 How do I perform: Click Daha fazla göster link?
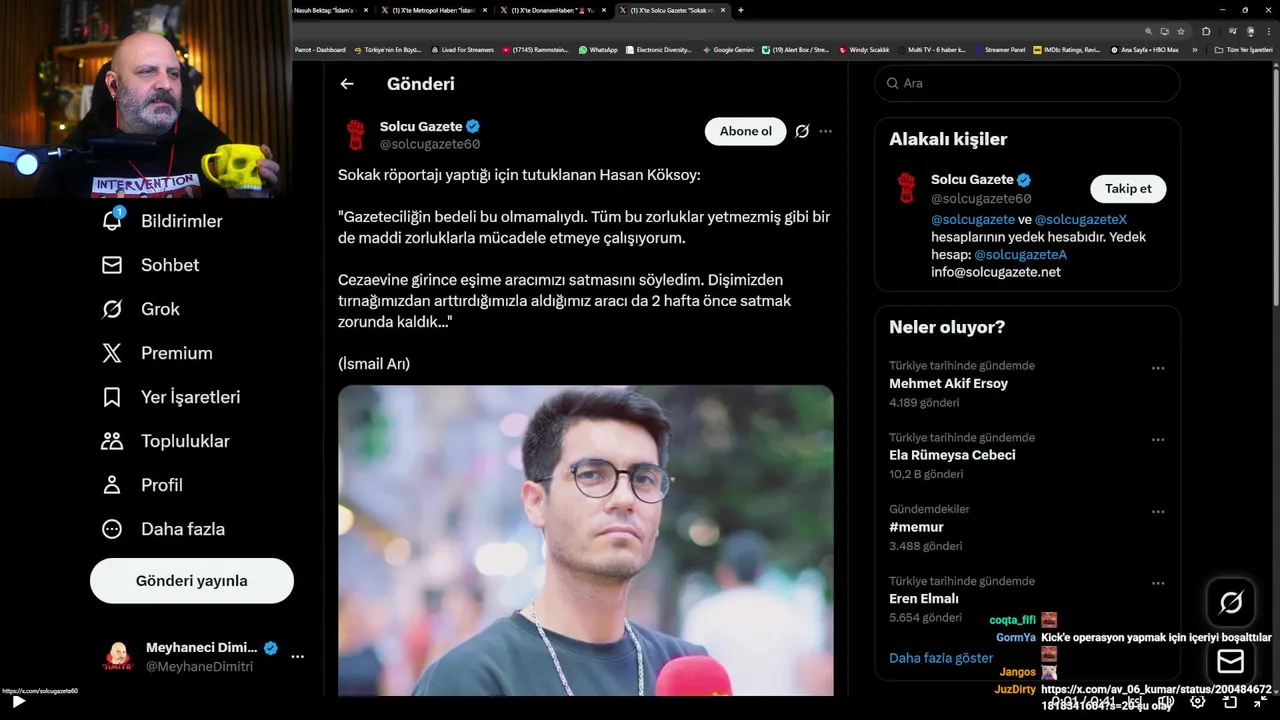[x=941, y=658]
